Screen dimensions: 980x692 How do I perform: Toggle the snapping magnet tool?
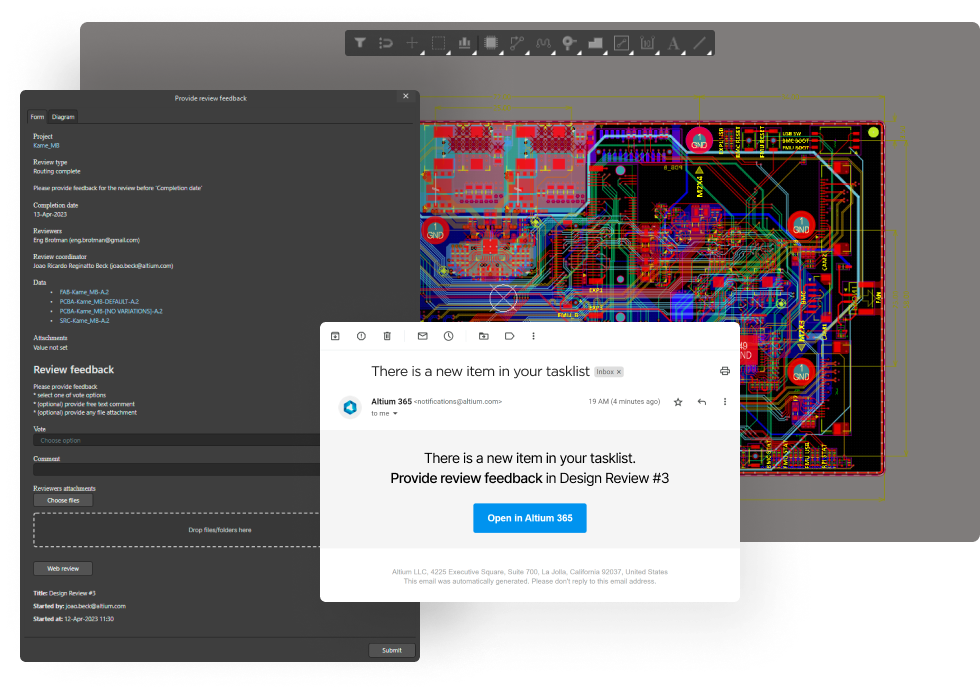[x=386, y=43]
